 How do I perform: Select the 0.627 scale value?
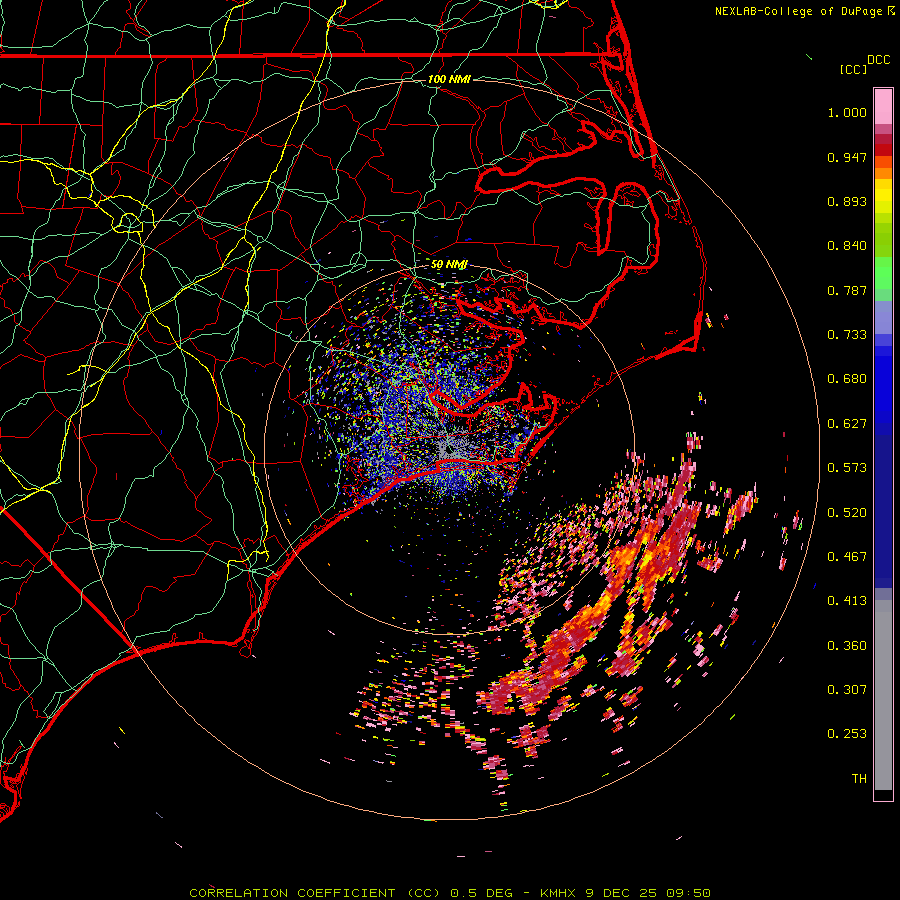point(847,424)
